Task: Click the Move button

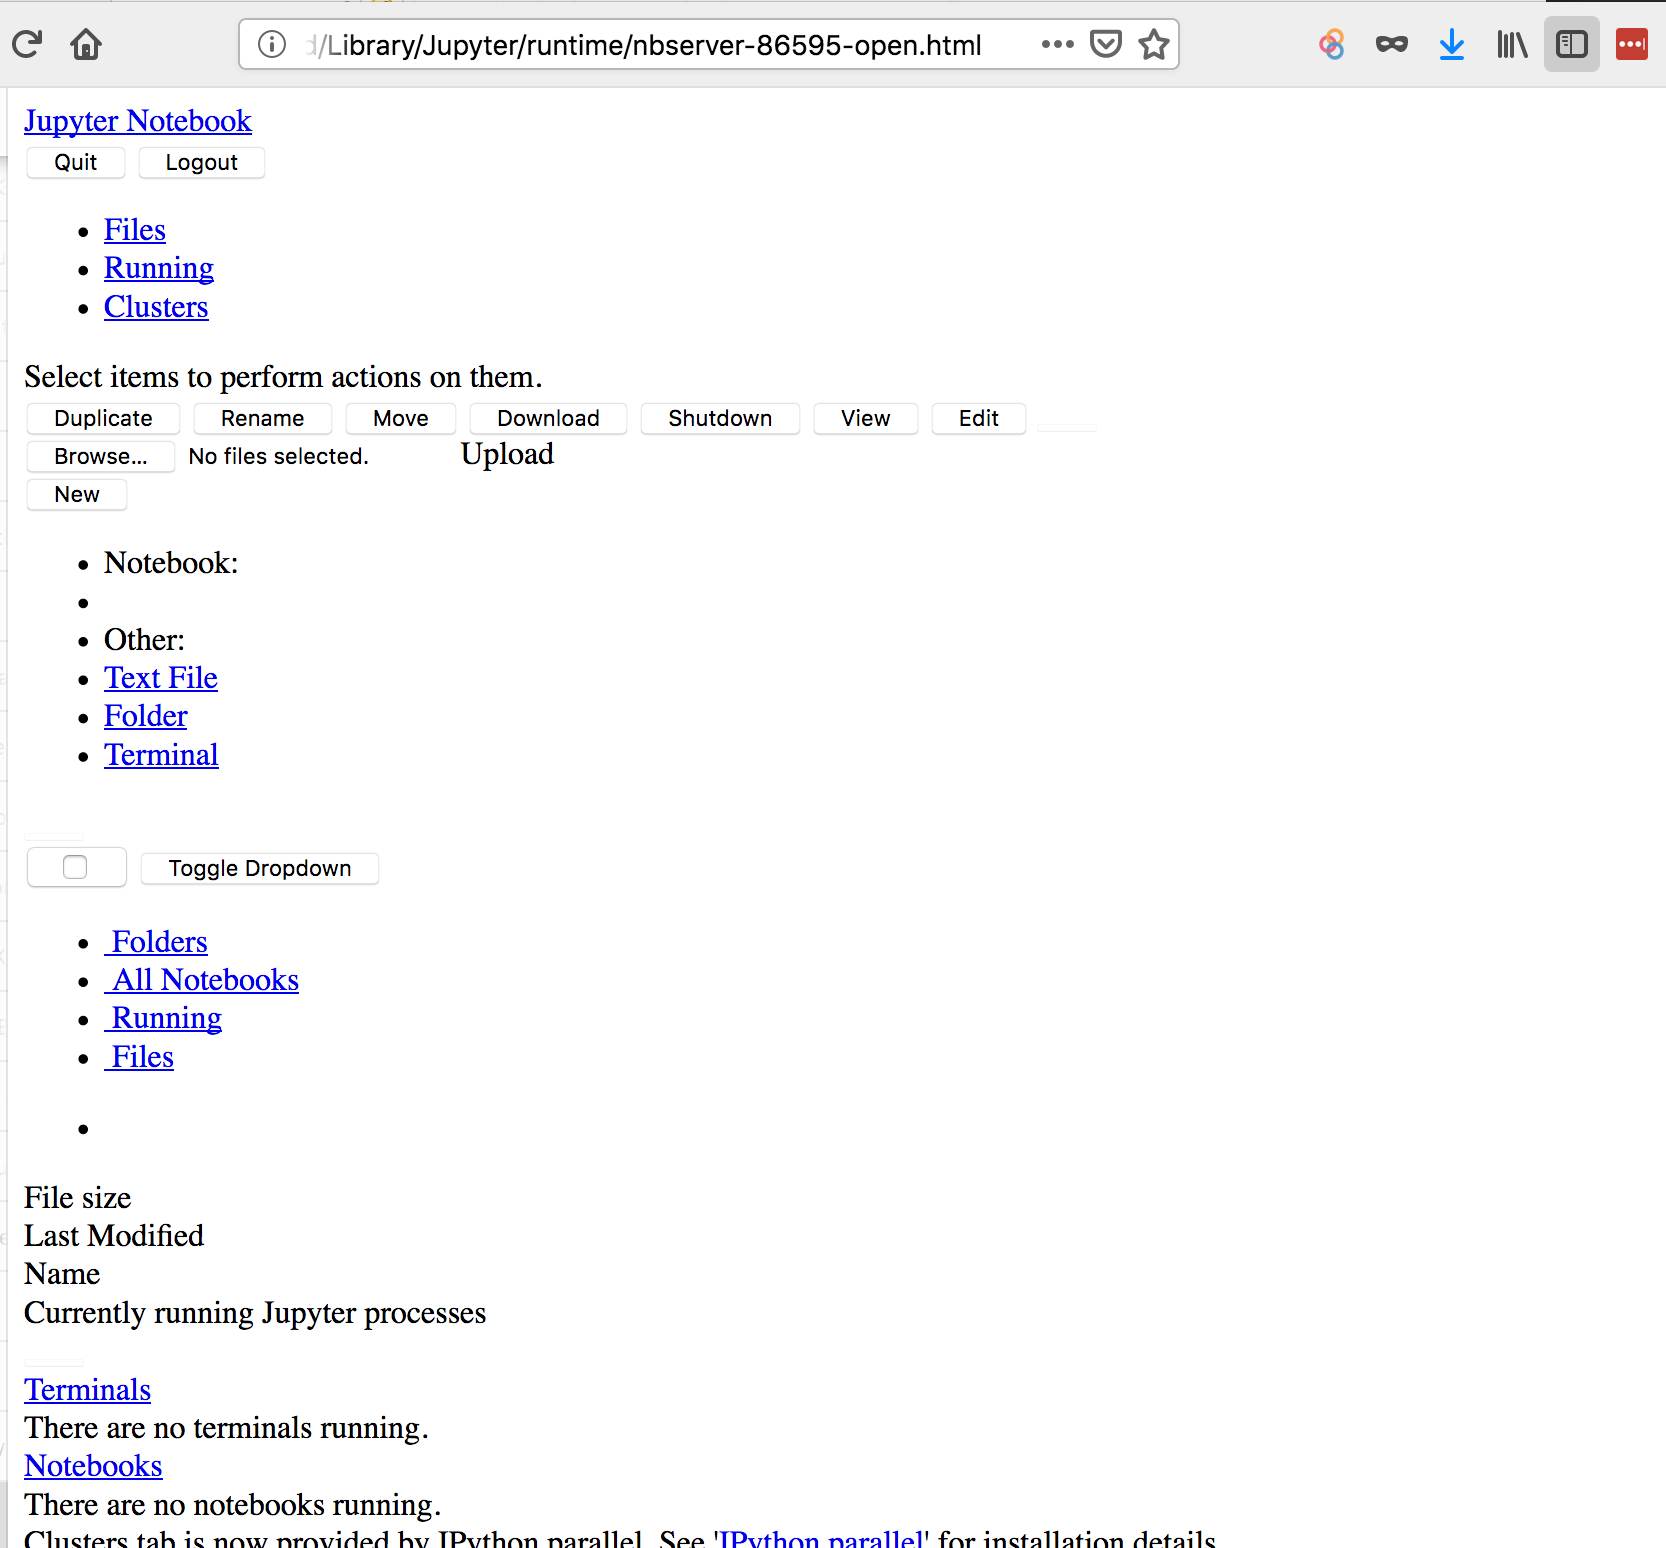Action: (401, 419)
